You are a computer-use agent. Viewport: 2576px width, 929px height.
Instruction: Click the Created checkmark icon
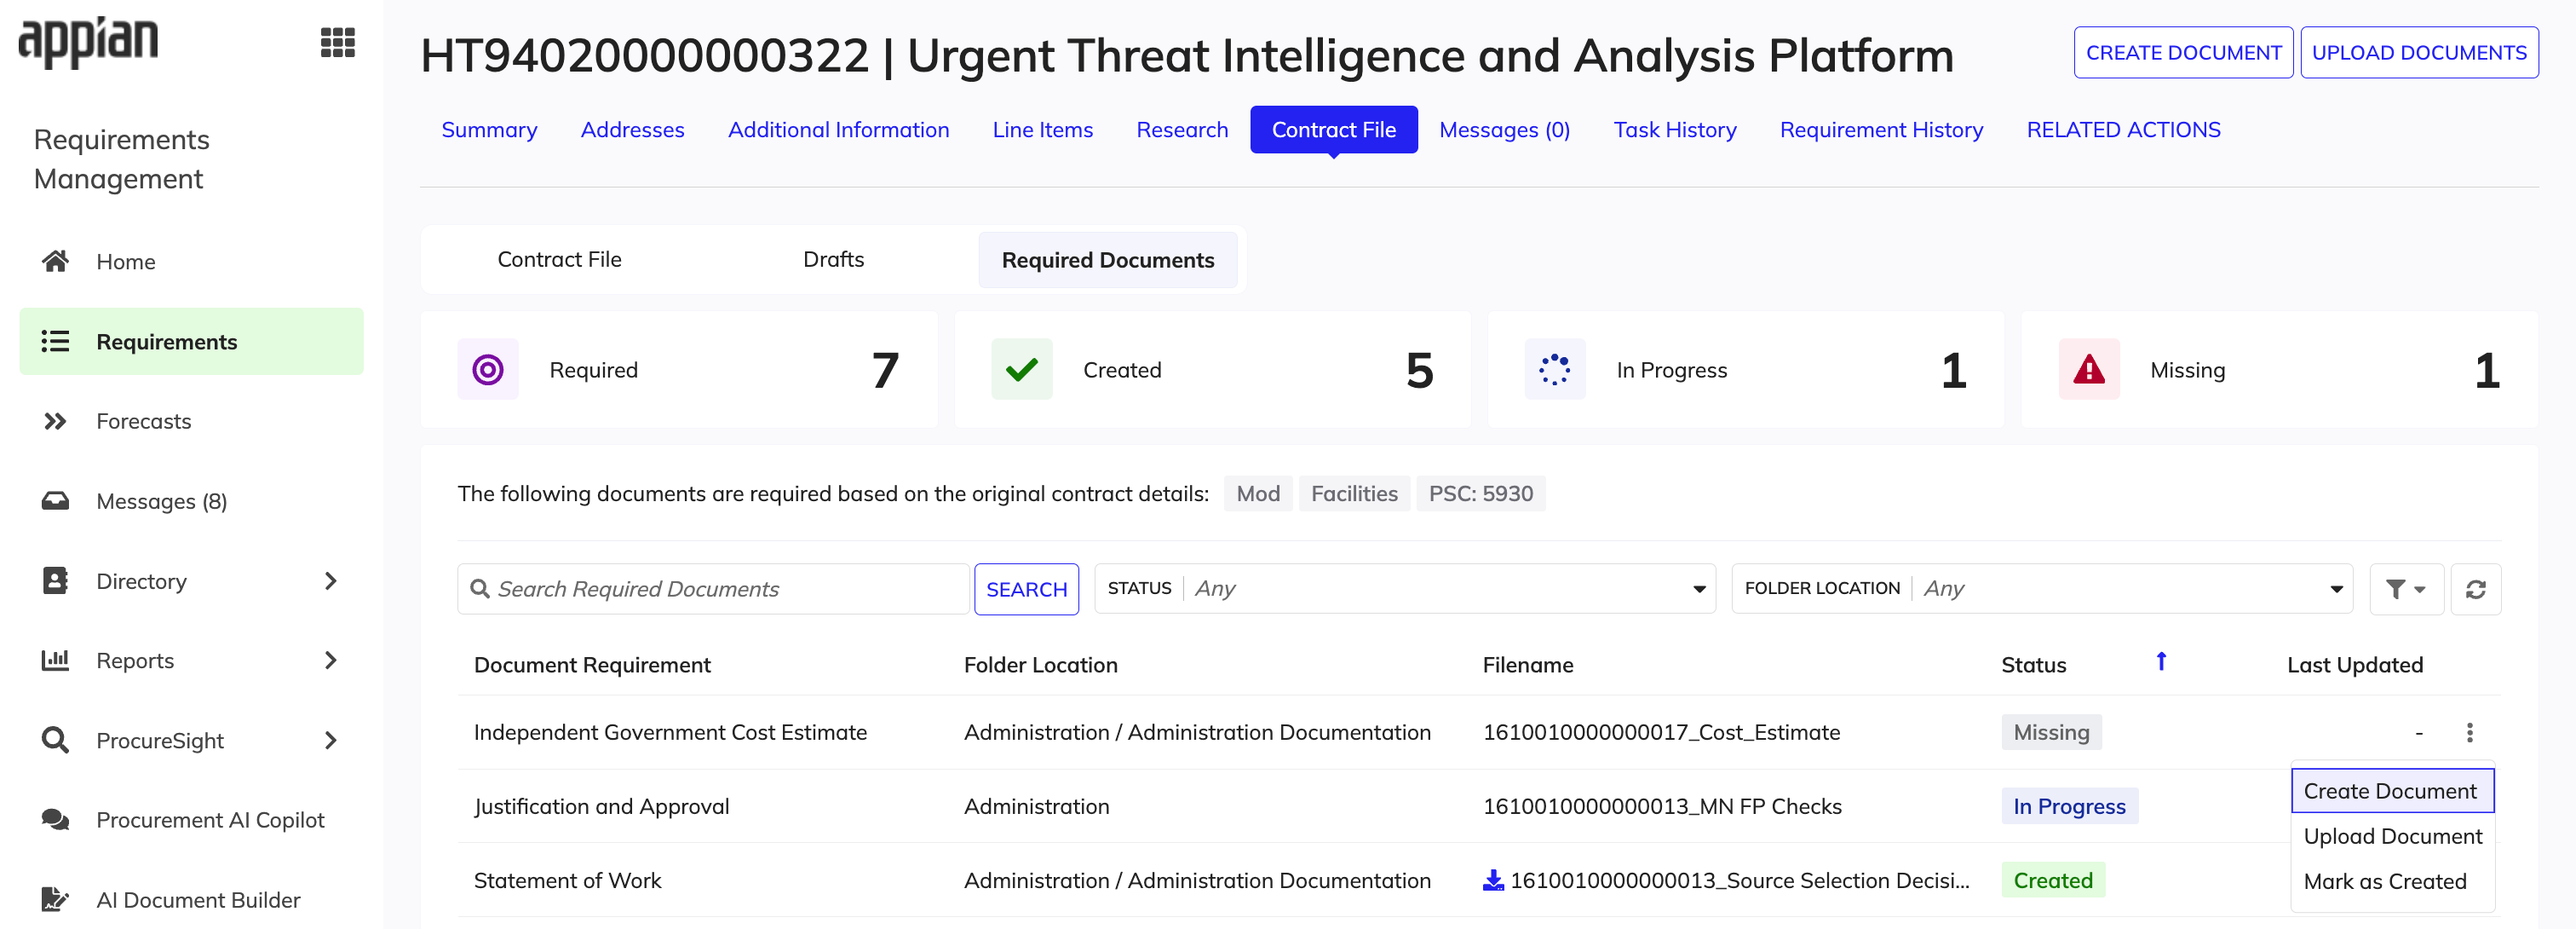click(x=1021, y=370)
